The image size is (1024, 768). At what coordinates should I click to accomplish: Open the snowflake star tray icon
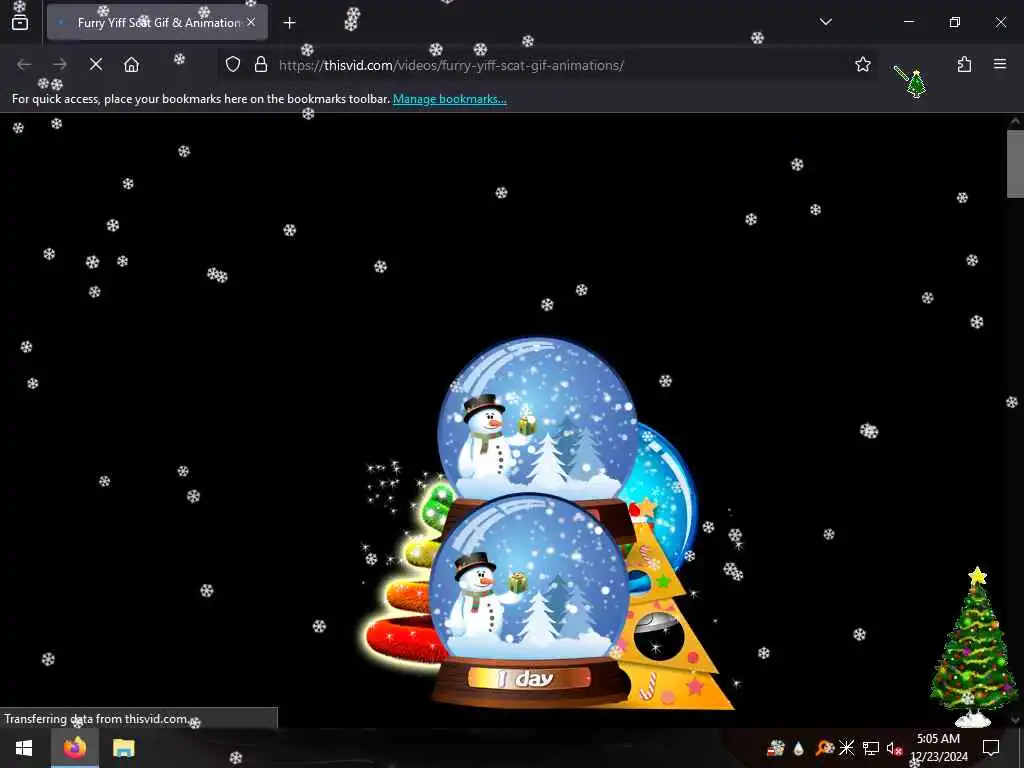(847, 748)
